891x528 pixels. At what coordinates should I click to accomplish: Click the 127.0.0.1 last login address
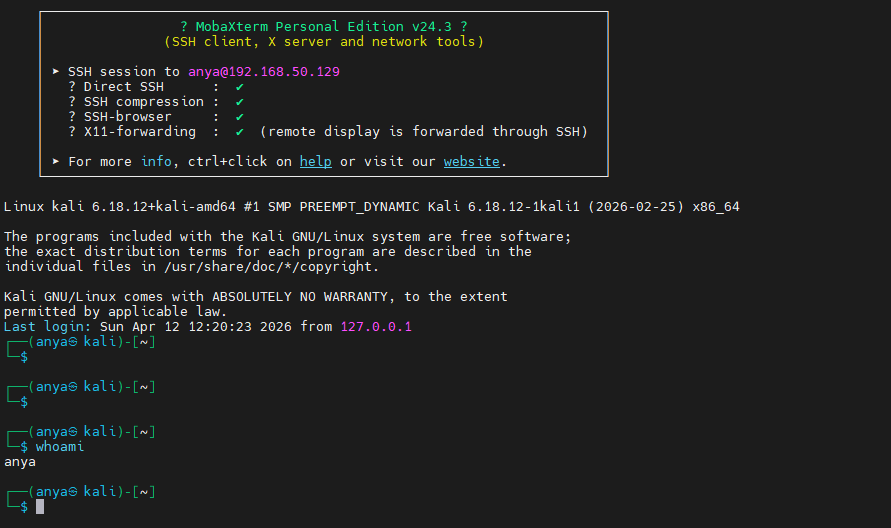[x=376, y=327]
